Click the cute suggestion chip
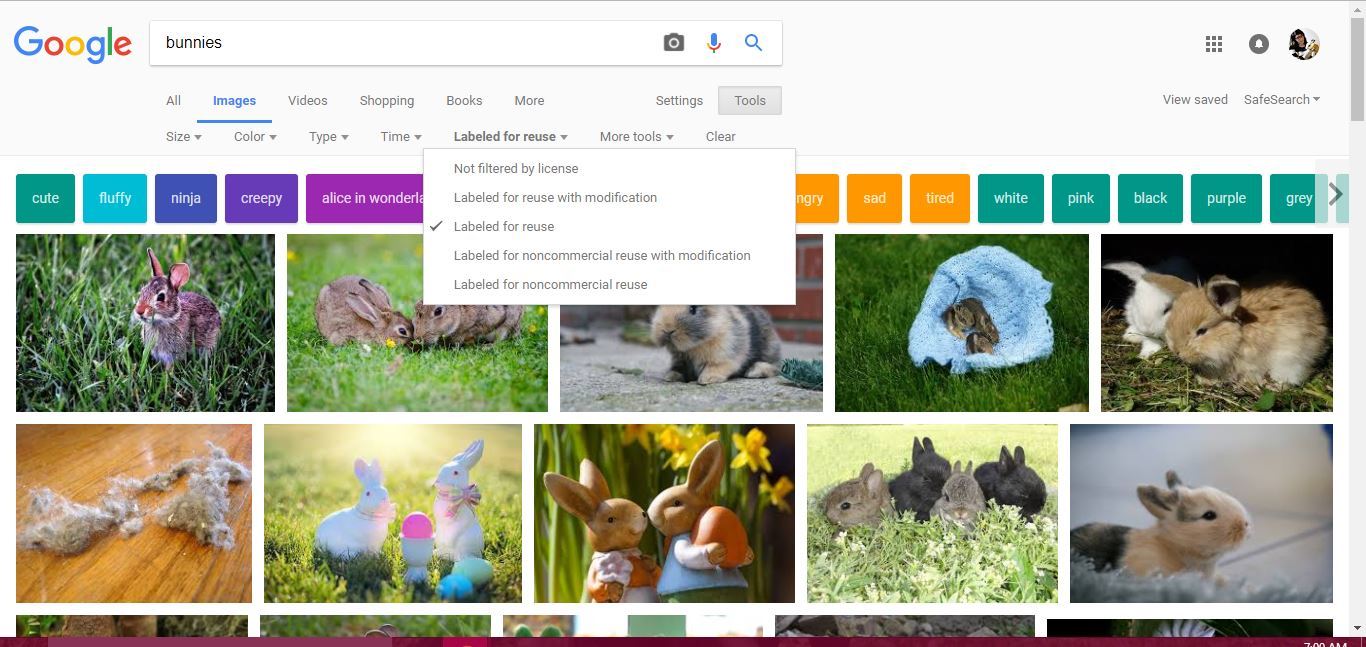 point(45,198)
